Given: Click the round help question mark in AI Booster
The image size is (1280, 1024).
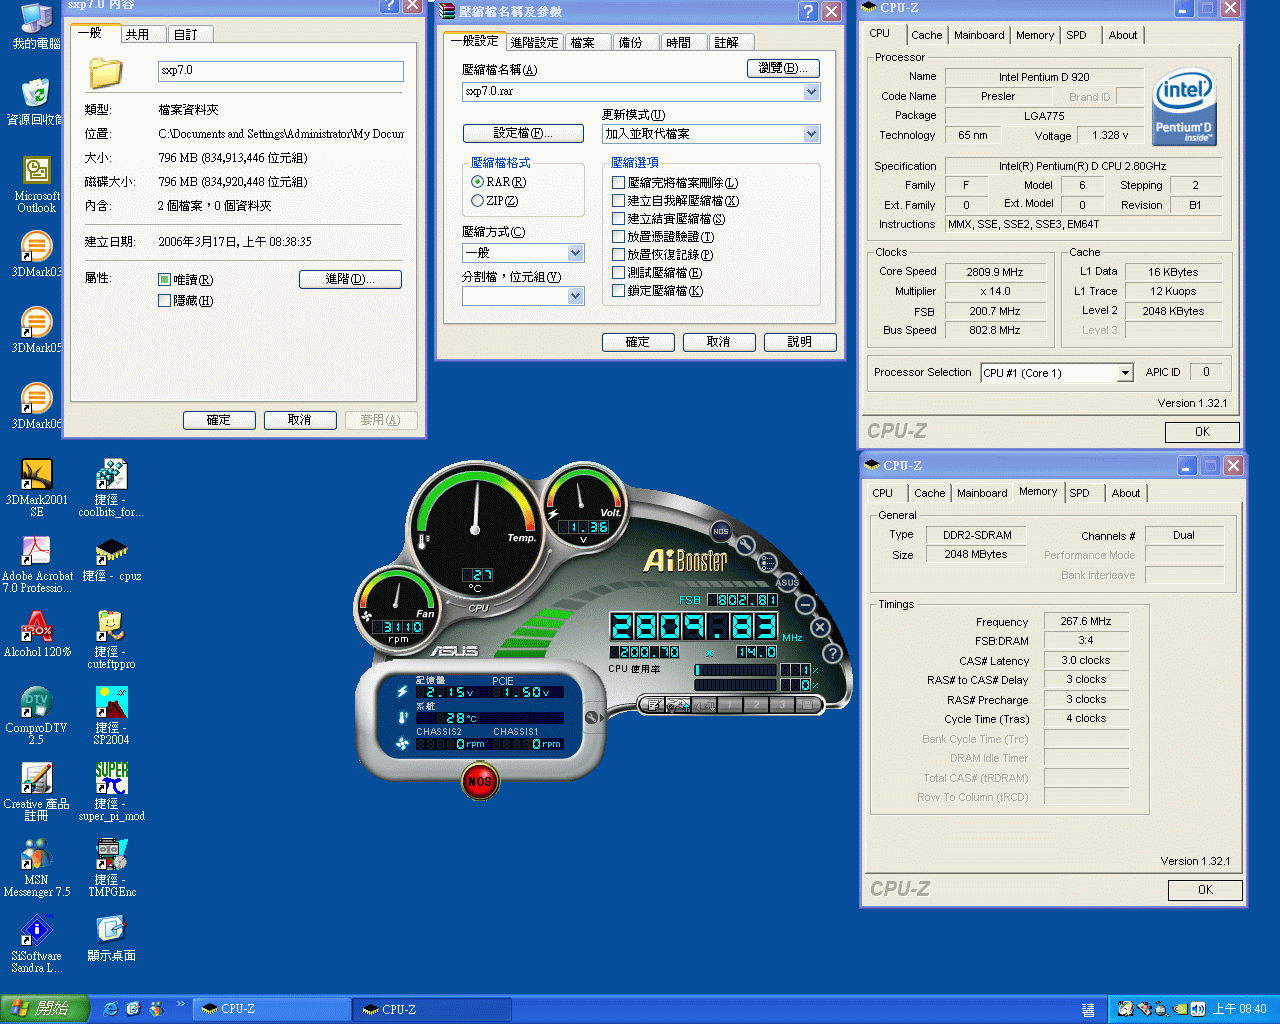Looking at the screenshot, I should (x=832, y=653).
